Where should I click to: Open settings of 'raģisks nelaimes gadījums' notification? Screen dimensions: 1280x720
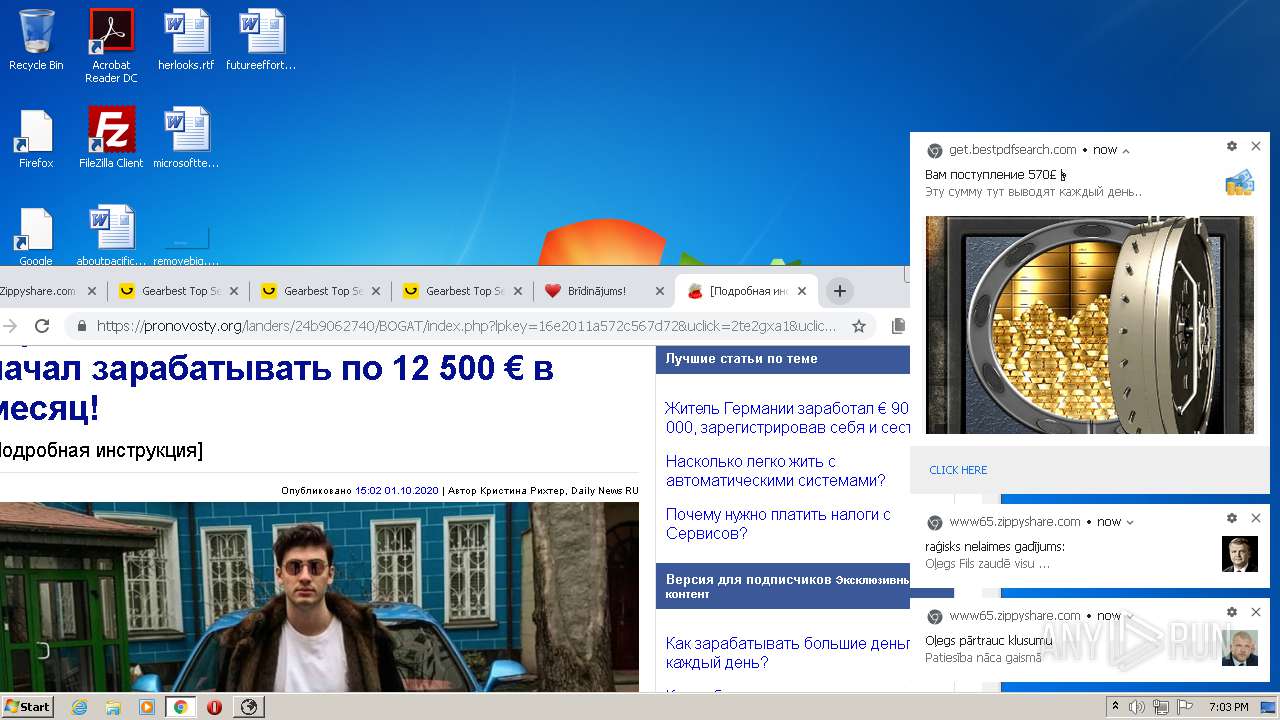pos(1232,518)
